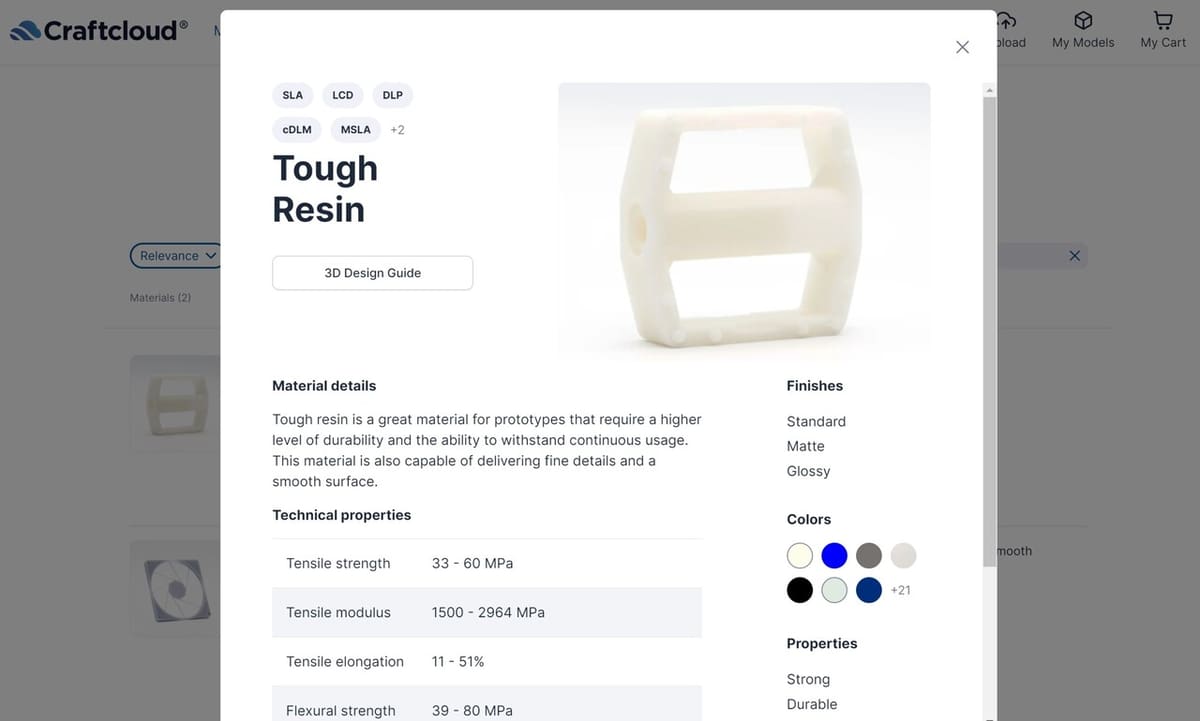Click the MSLA technology tag
The height and width of the screenshot is (721, 1200).
355,129
